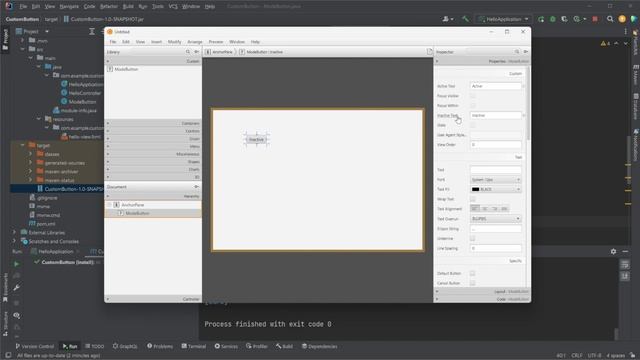Image resolution: width=640 pixels, height=360 pixels.
Task: Open the Text Overrun ELLIPSIS dropdown
Action: (496, 219)
